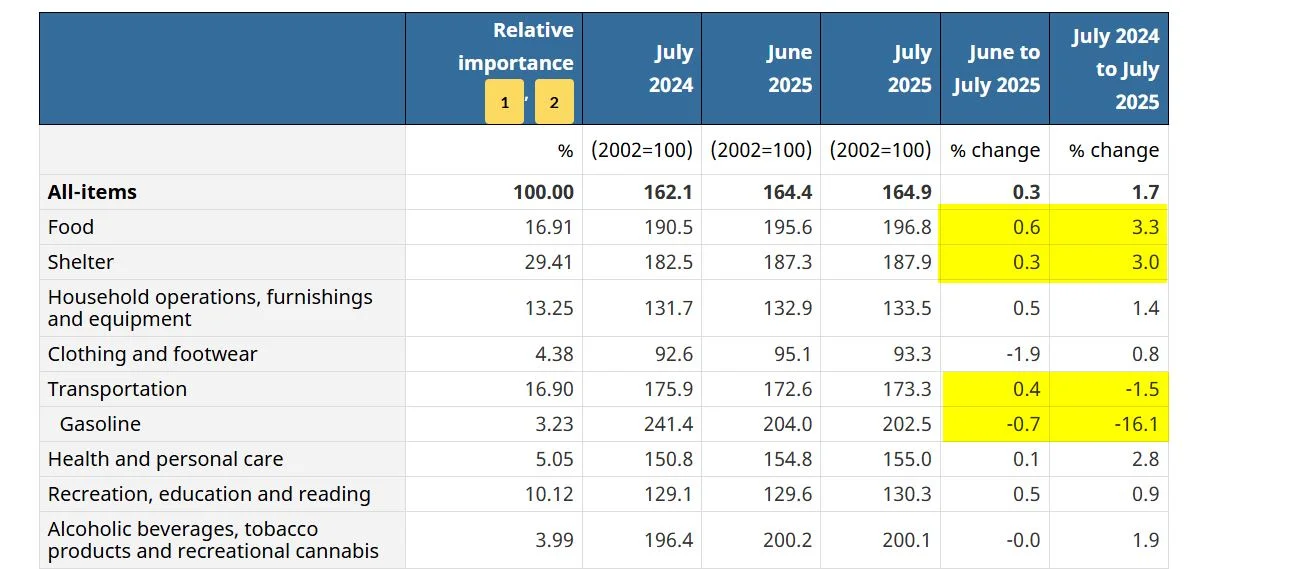Open footnote 1 under Relative importance

tap(504, 102)
